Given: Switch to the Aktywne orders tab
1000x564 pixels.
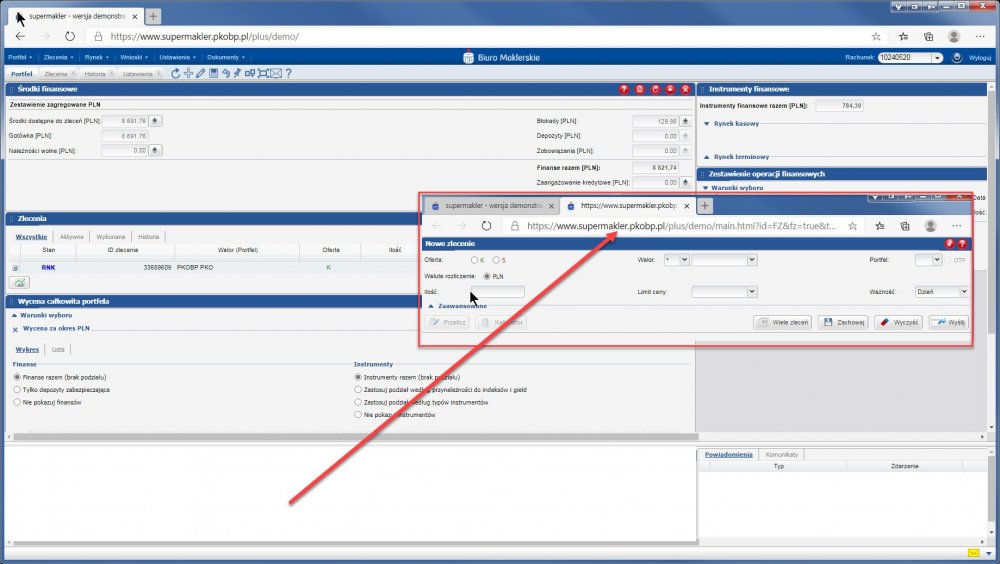Looking at the screenshot, I should click(71, 237).
